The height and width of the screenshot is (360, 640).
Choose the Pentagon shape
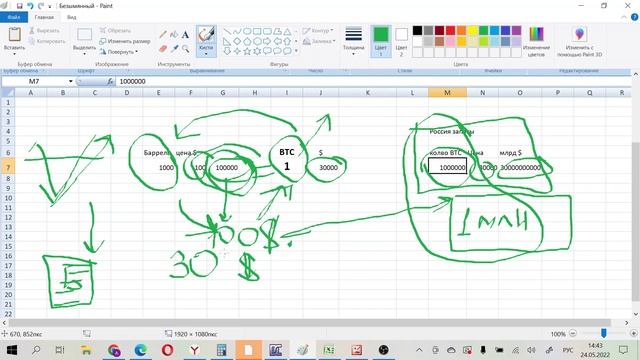[x=247, y=41]
